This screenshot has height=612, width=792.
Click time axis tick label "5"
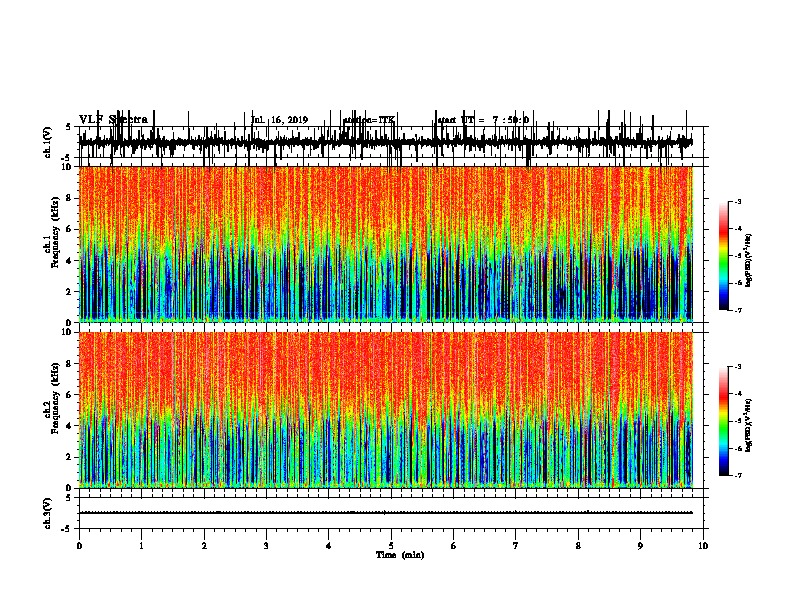coord(391,545)
